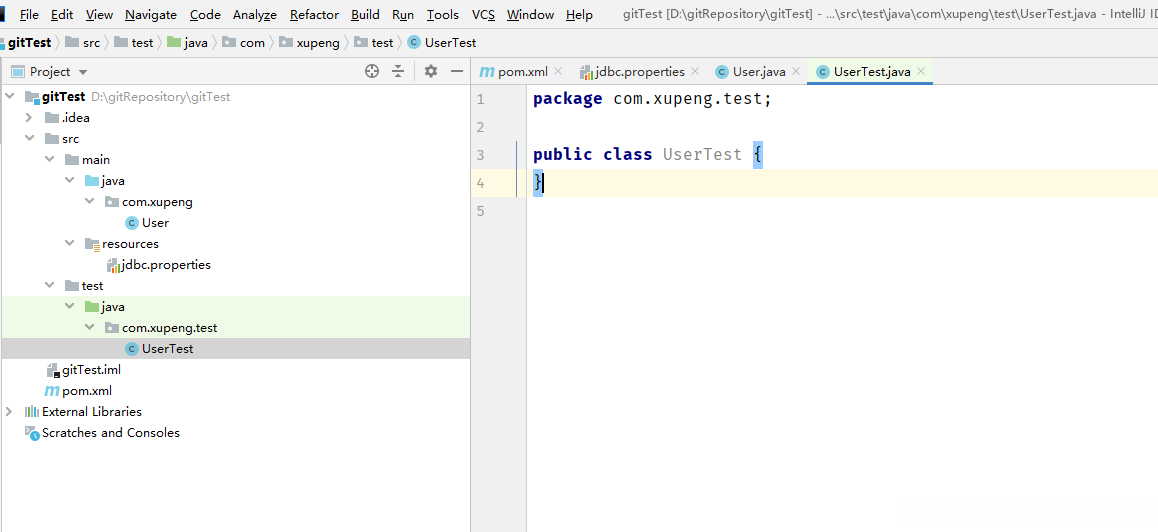Click the com.xupeng package icon

point(112,202)
